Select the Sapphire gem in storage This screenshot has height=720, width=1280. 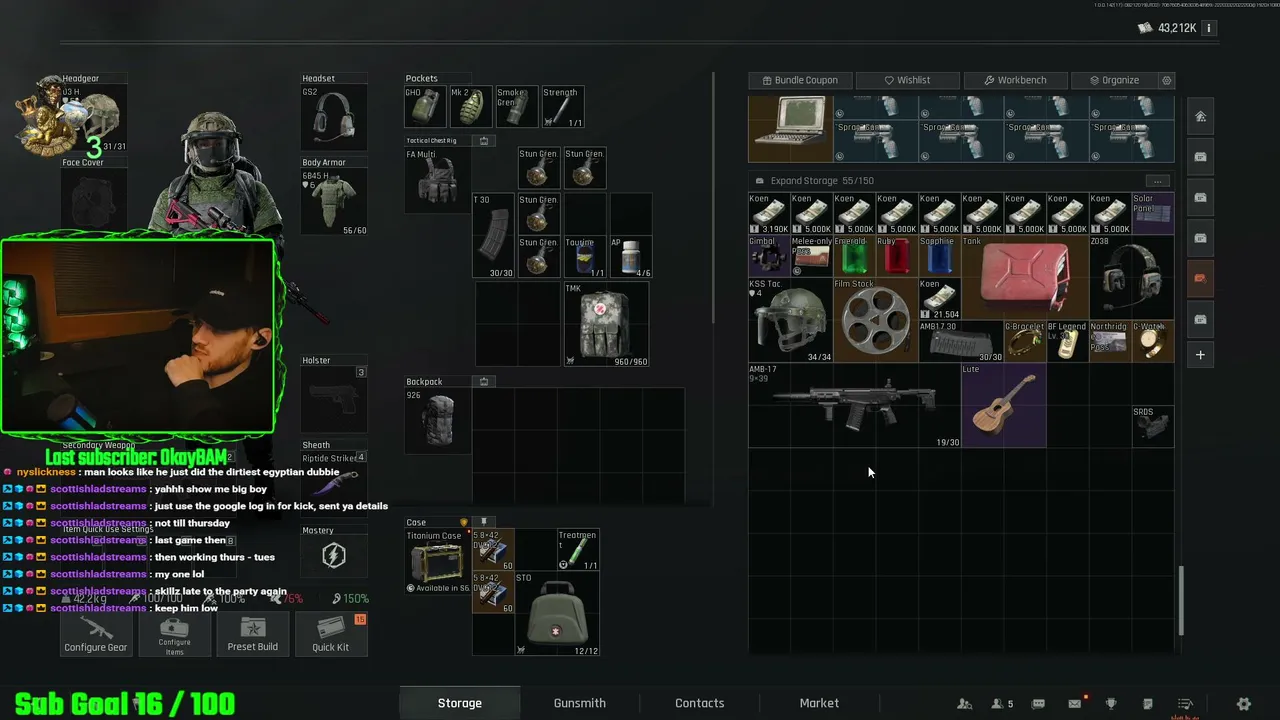pos(939,256)
